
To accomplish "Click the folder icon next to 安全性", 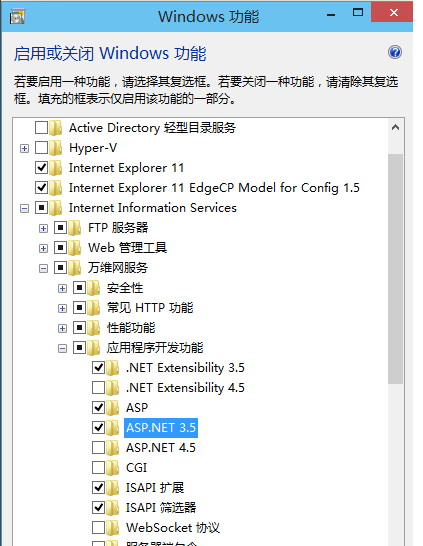I will click(x=94, y=288).
